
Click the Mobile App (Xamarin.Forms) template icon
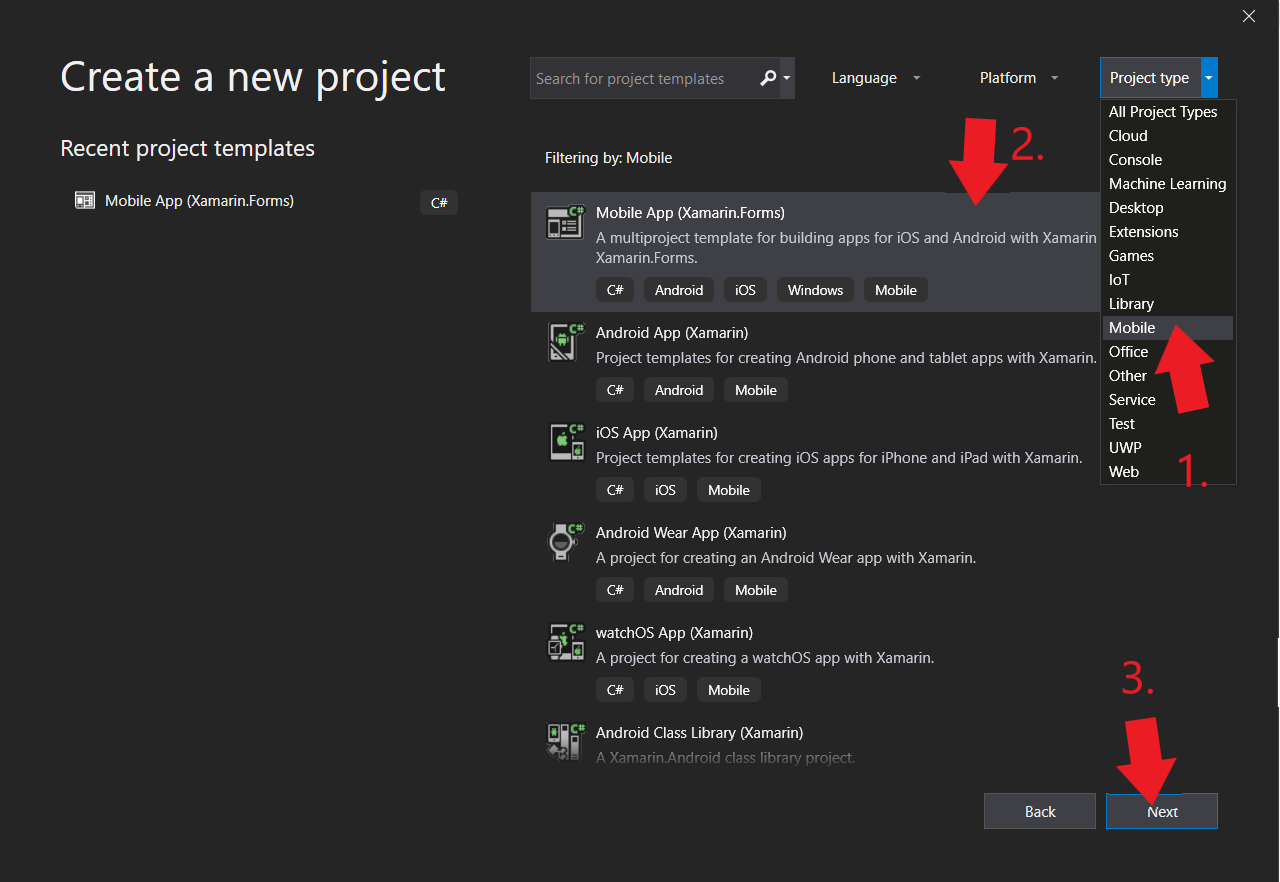pos(565,222)
